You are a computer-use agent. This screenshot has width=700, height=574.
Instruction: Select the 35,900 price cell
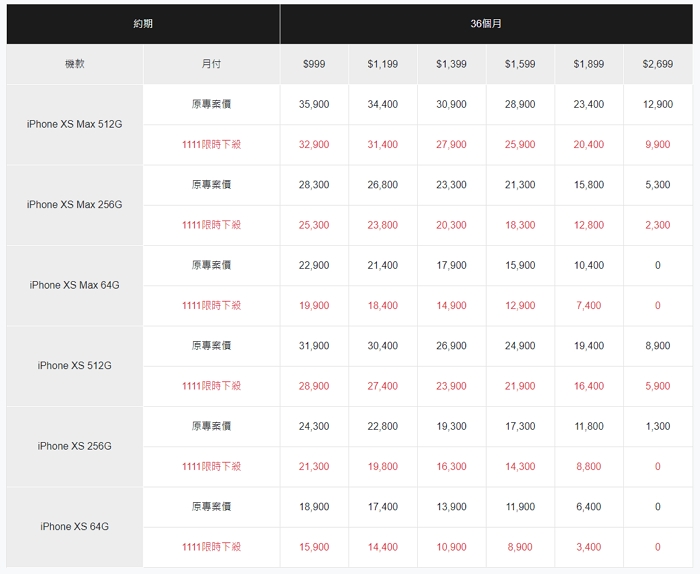pyautogui.click(x=314, y=104)
